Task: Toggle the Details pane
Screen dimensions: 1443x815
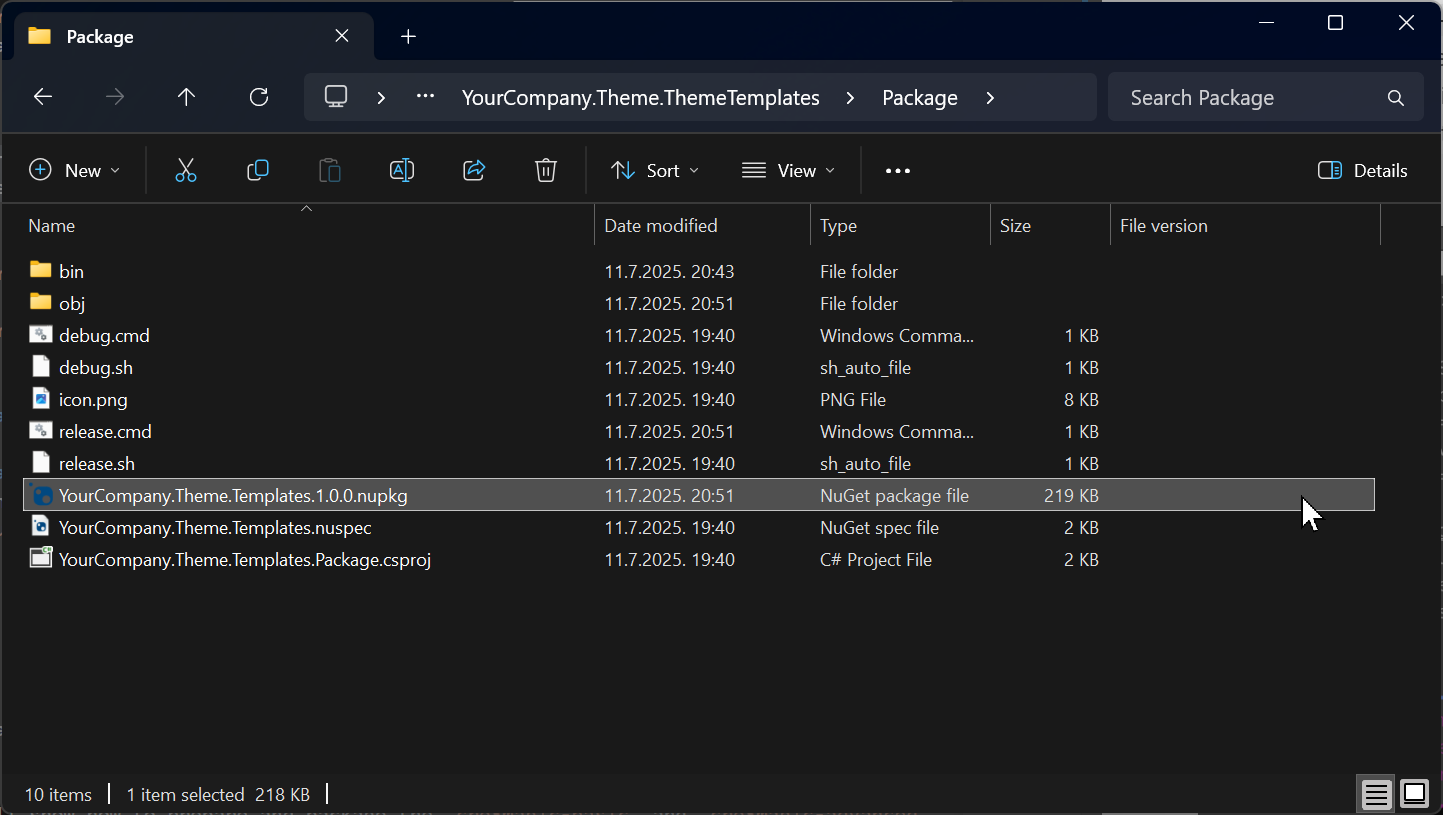Action: point(1362,171)
